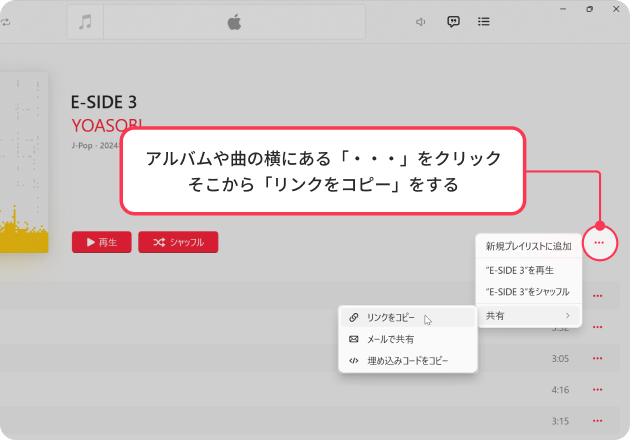This screenshot has height=440, width=630.
Task: Open more options for the 3:15 track
Action: coord(598,420)
